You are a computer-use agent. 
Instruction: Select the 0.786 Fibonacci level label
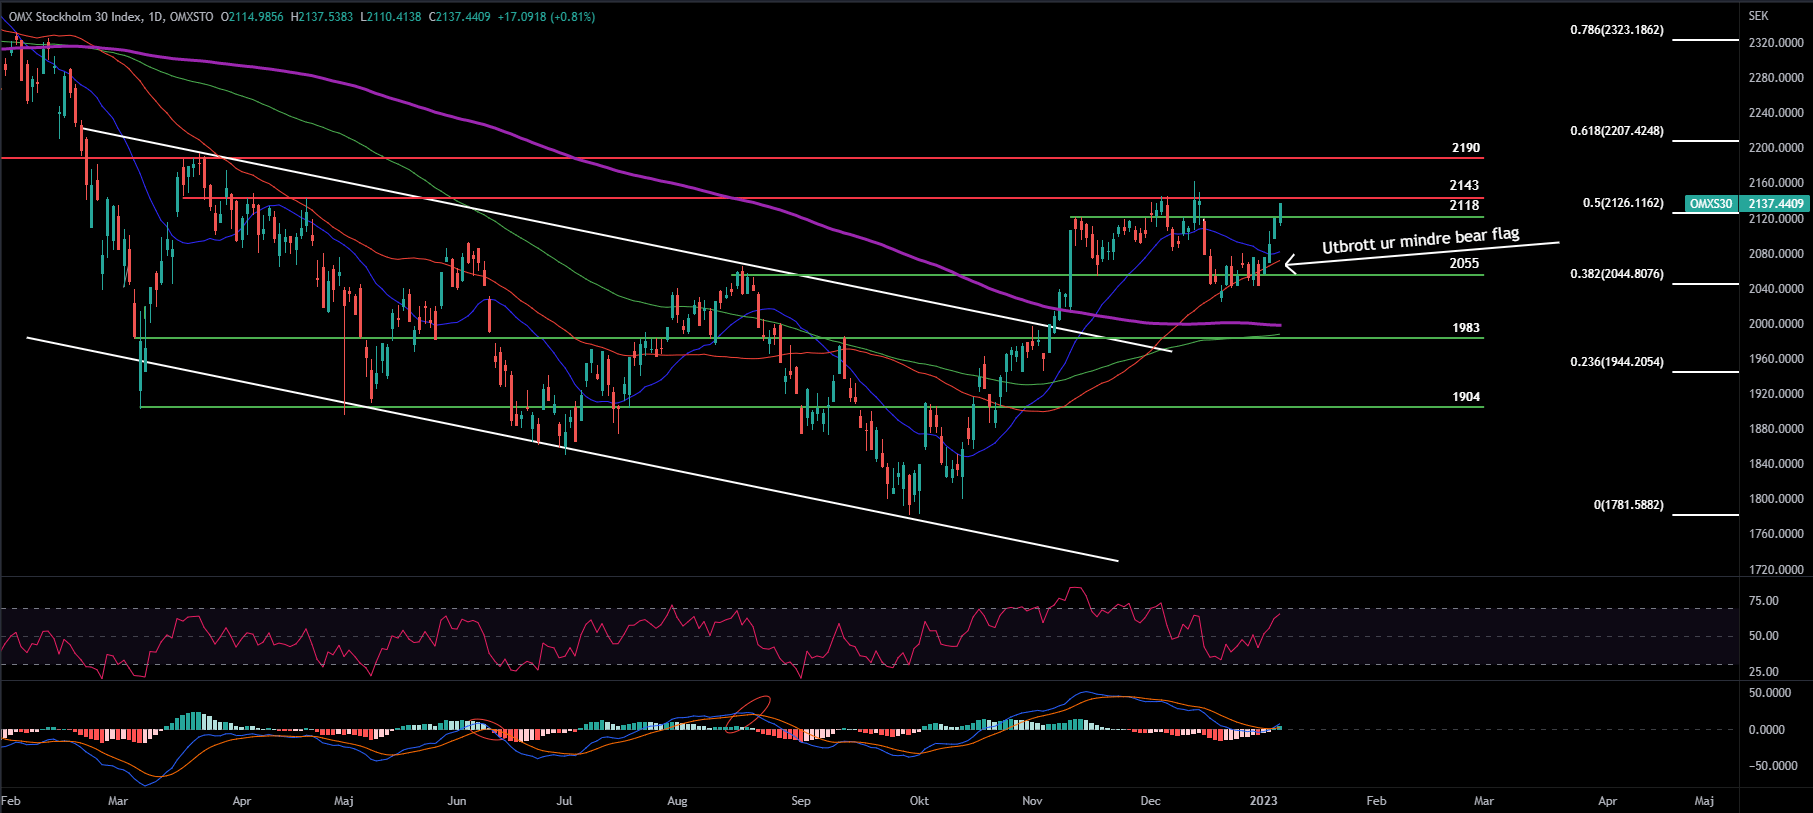point(1616,30)
